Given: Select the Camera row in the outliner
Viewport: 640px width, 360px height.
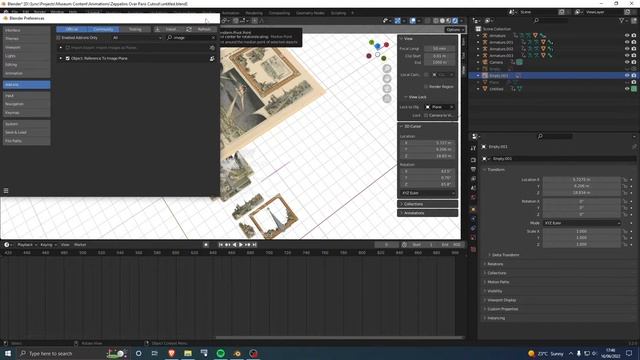Looking at the screenshot, I should (496, 62).
